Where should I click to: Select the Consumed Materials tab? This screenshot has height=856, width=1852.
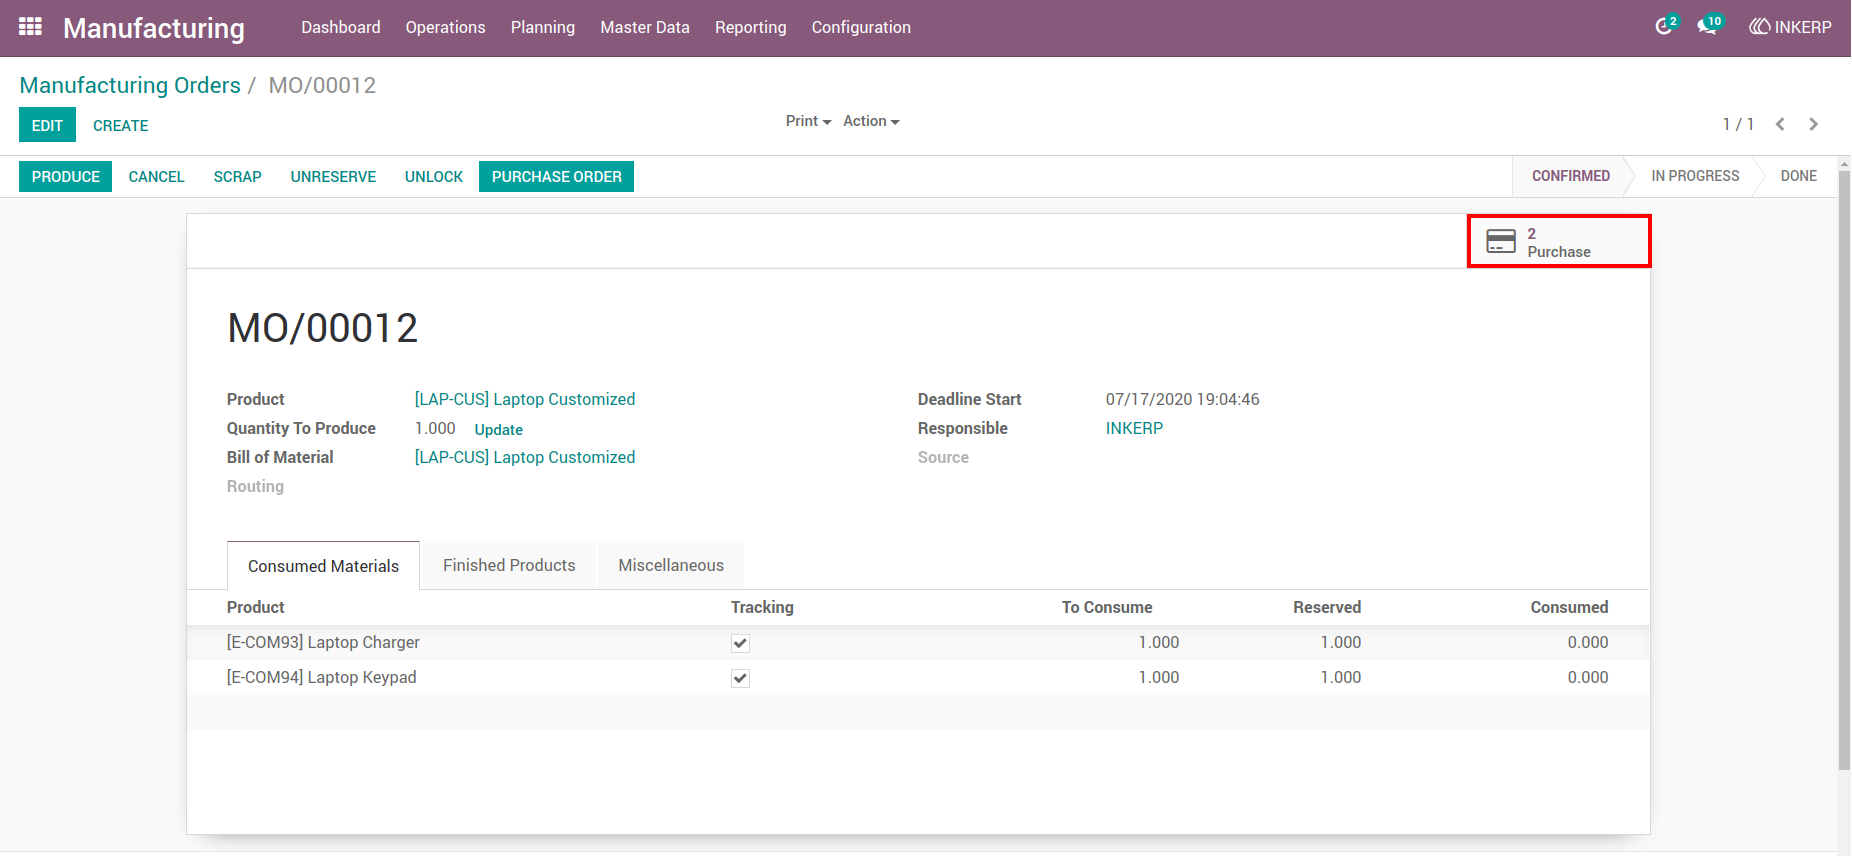pos(323,566)
